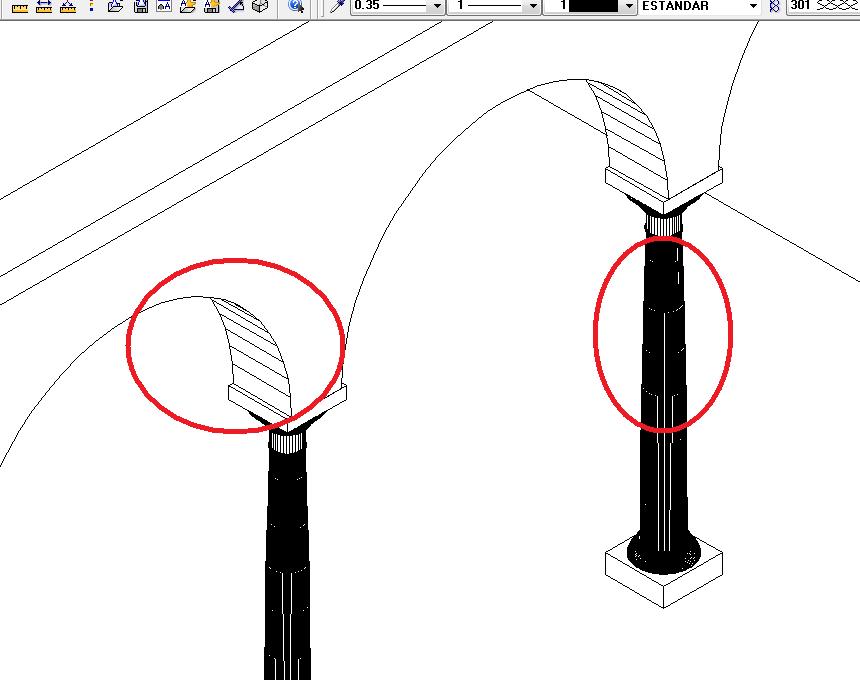Click the blue chain hatch icon
Viewport: 860px width, 680px height.
click(774, 6)
